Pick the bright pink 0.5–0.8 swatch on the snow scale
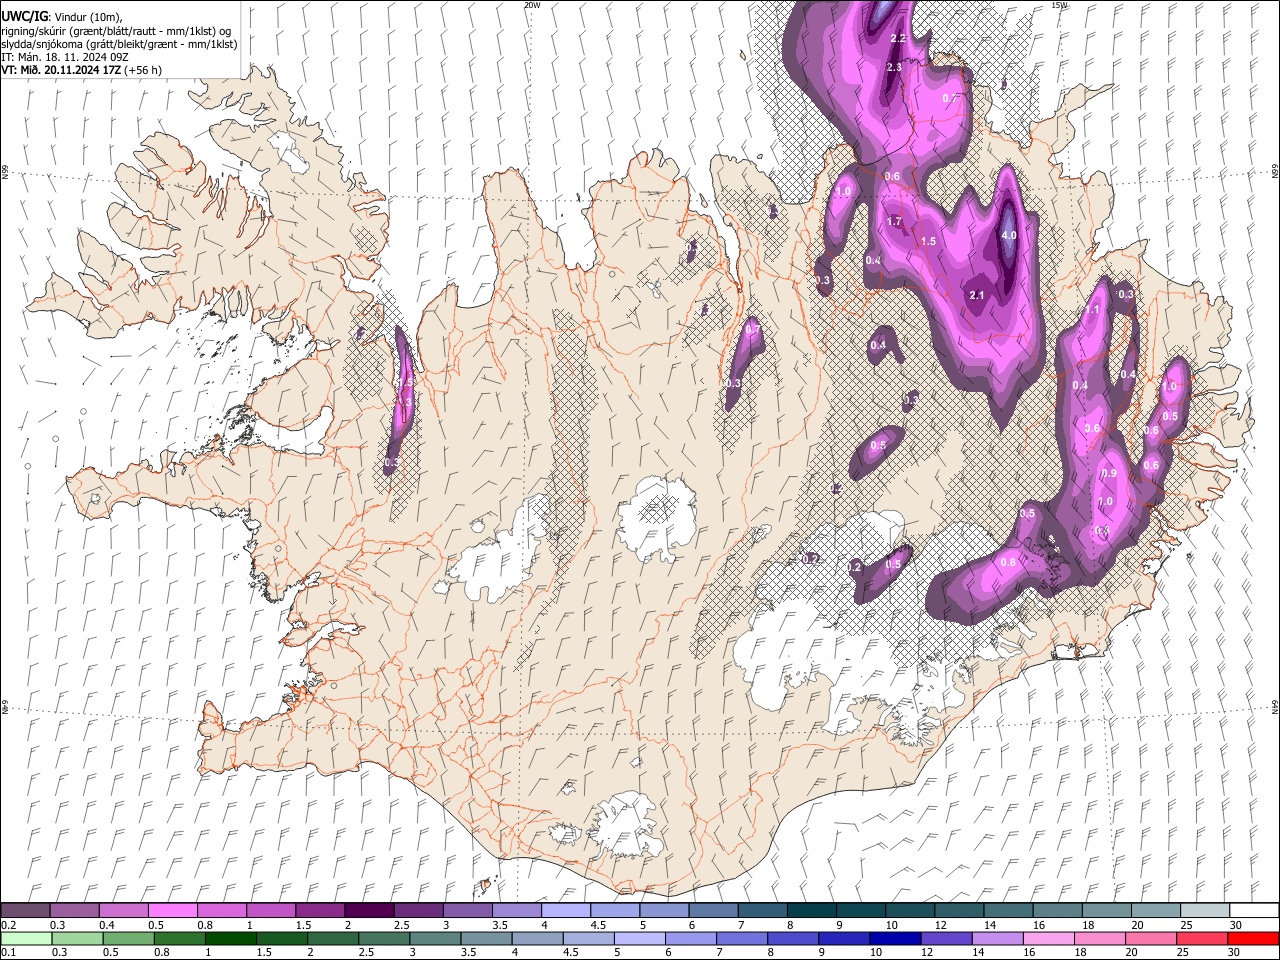Image resolution: width=1280 pixels, height=960 pixels. coord(173,911)
